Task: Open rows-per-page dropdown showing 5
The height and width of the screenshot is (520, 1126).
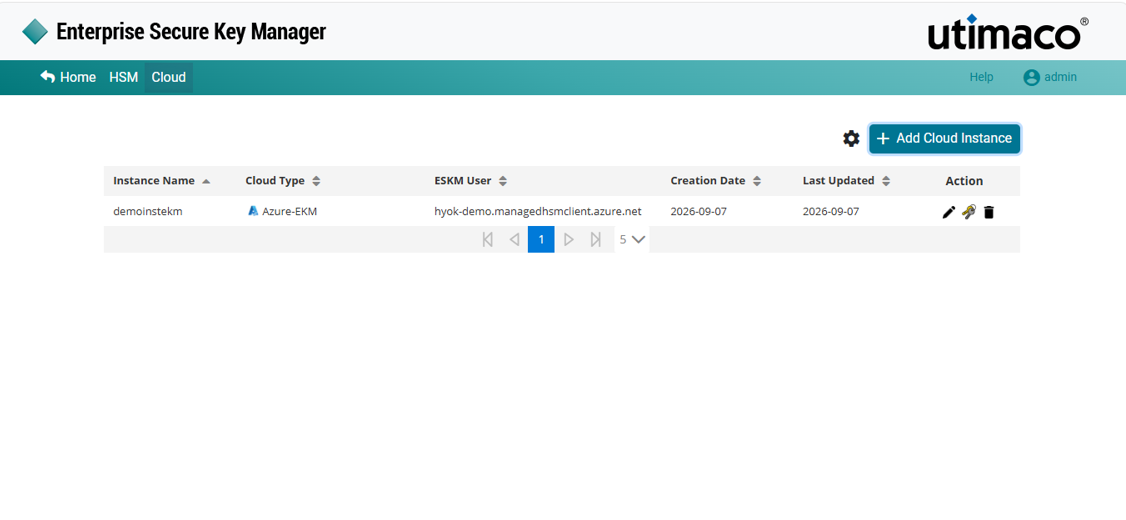Action: point(632,239)
